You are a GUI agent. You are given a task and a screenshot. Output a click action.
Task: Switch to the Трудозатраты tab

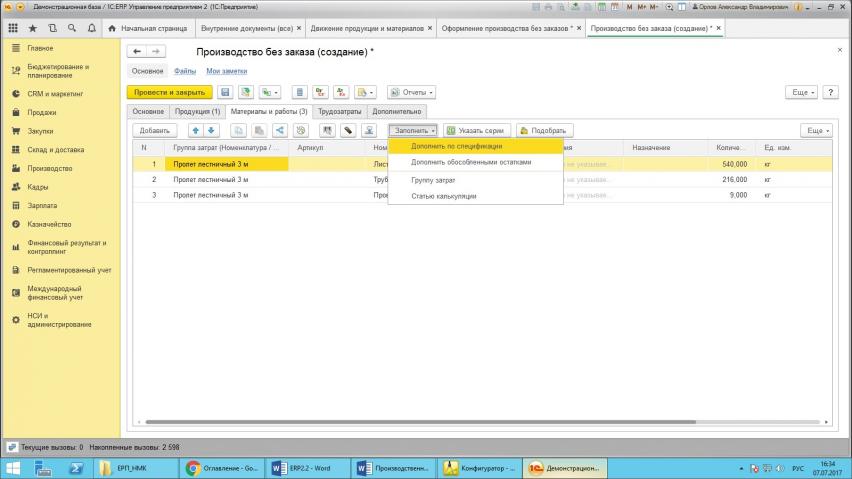click(339, 111)
